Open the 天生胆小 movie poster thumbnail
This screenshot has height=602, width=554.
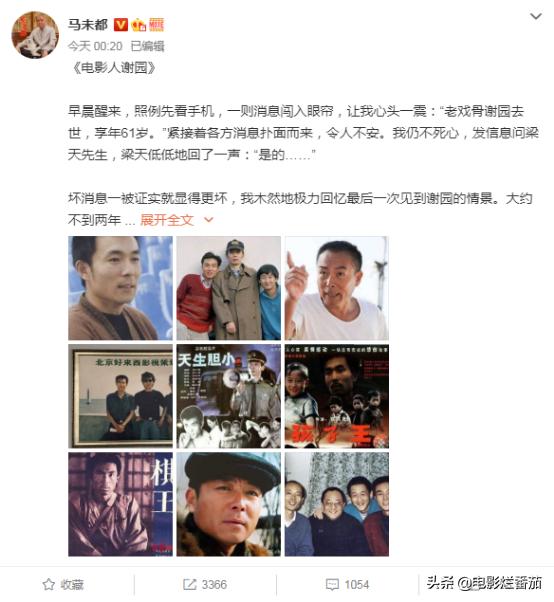coord(229,396)
